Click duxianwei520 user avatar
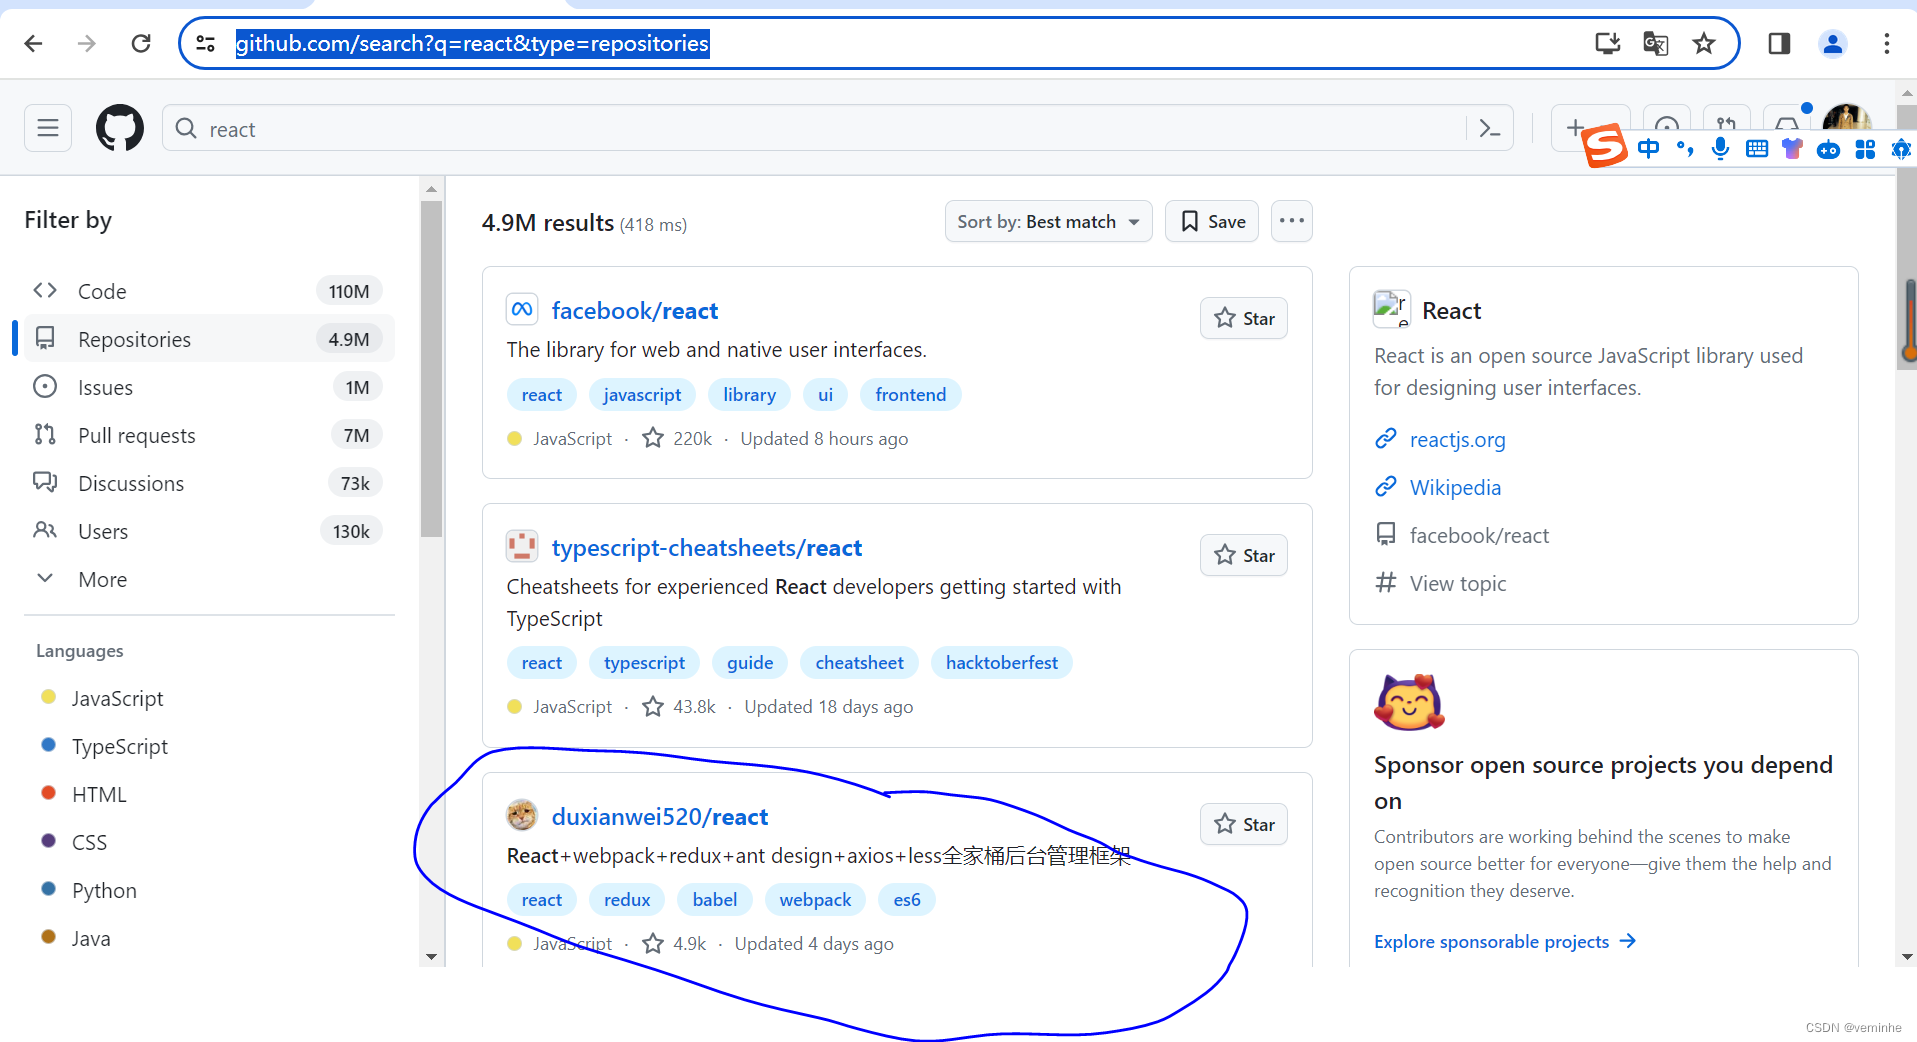The image size is (1917, 1042). coord(522,816)
